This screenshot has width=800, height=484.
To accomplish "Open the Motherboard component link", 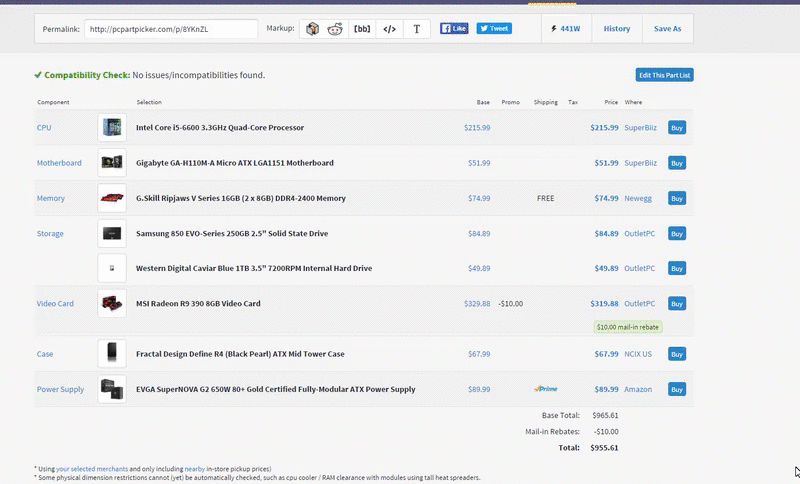I will 59,163.
